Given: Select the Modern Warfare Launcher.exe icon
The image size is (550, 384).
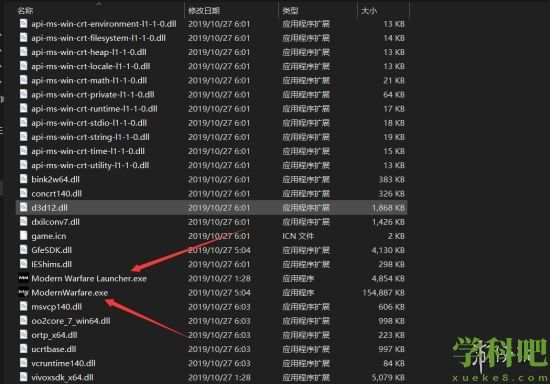Looking at the screenshot, I should tap(24, 278).
